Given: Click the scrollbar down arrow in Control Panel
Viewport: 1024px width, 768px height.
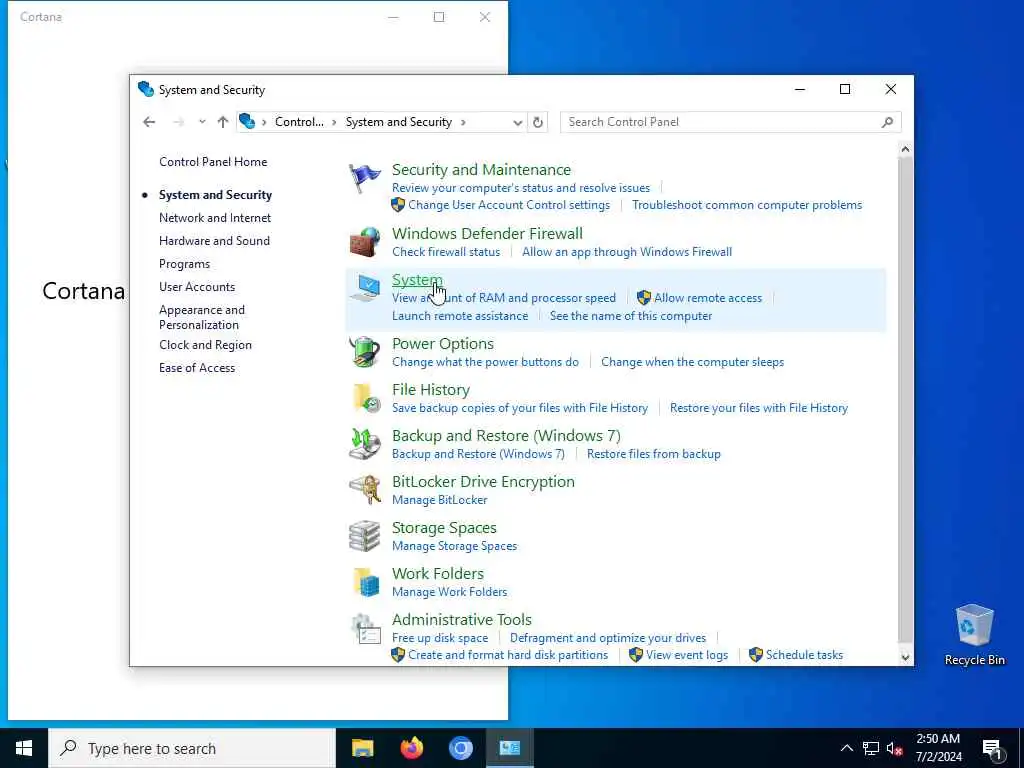Looking at the screenshot, I should click(x=905, y=658).
